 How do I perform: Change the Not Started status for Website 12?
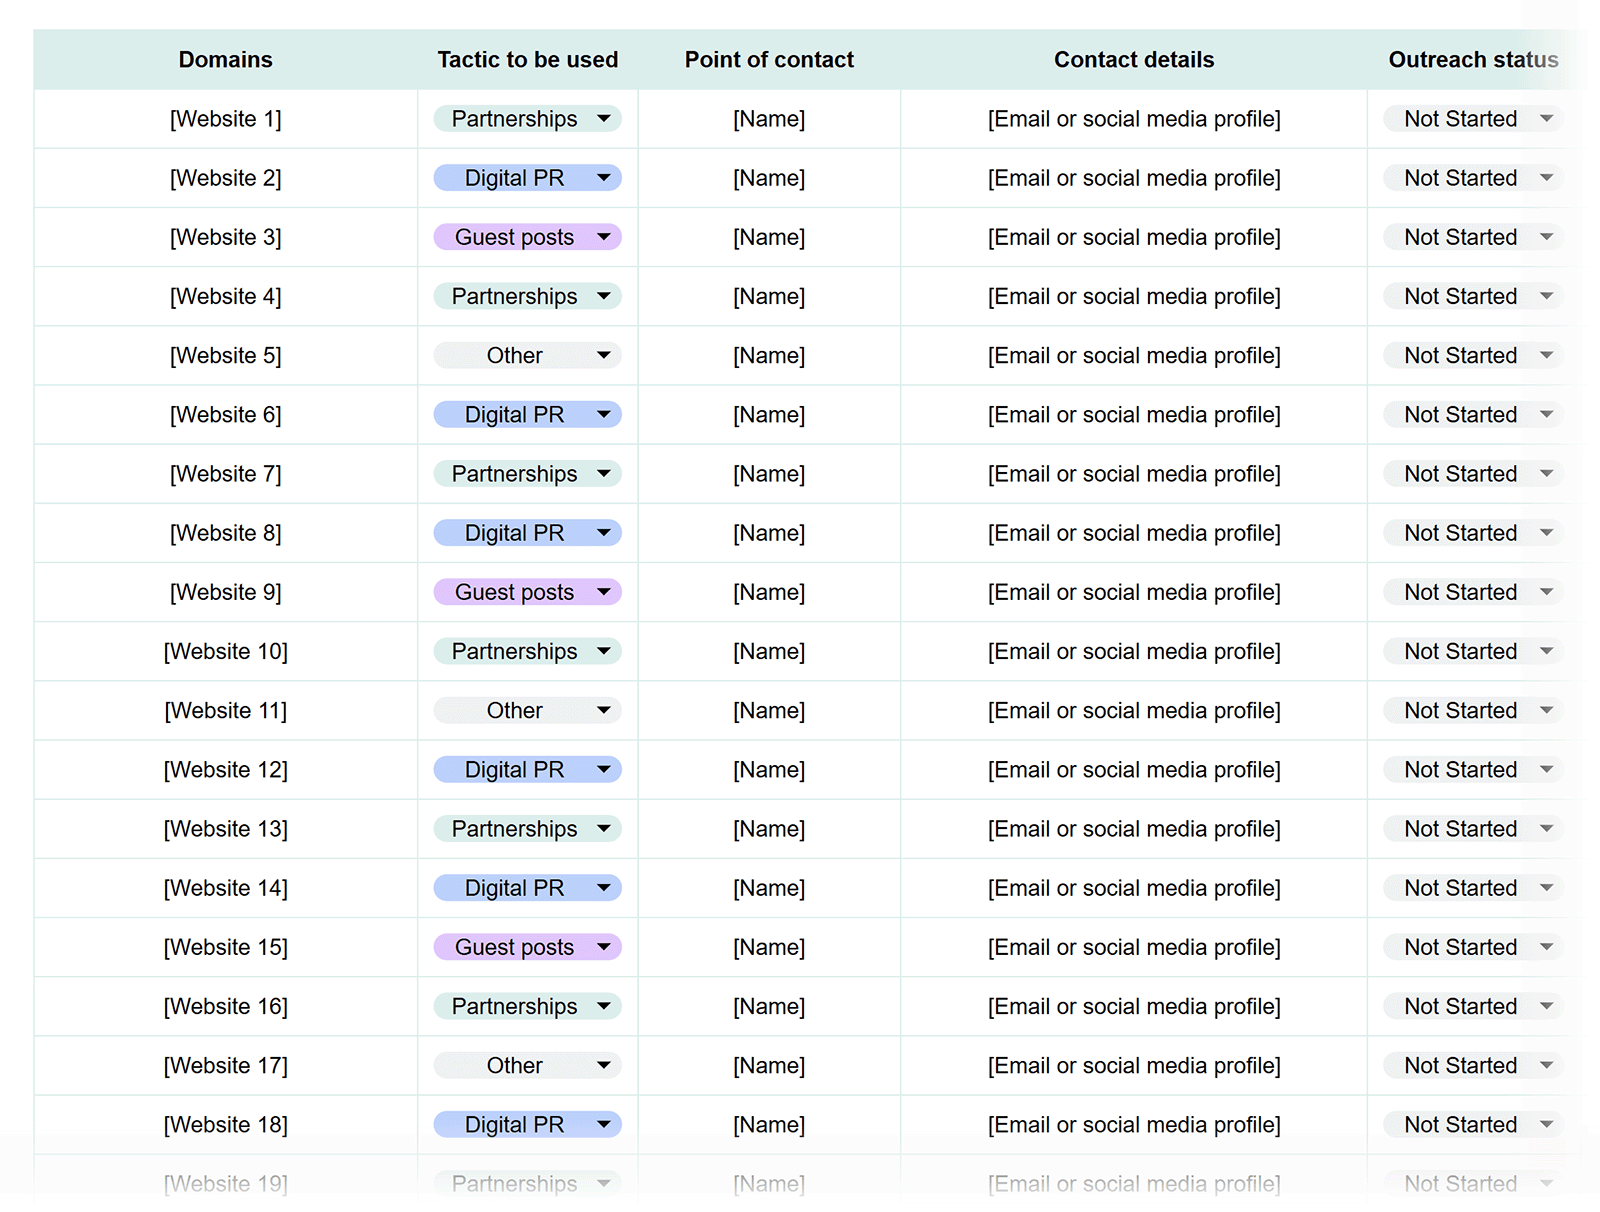point(1473,769)
